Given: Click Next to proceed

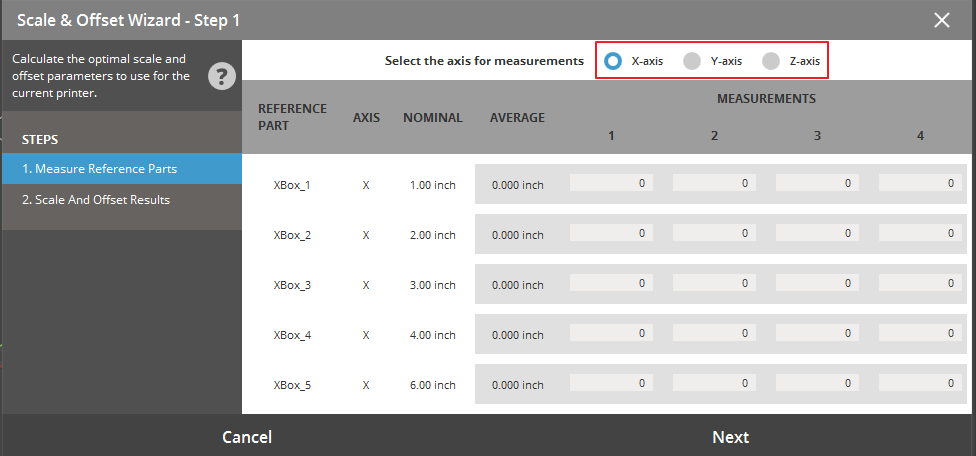Looking at the screenshot, I should click(730, 437).
